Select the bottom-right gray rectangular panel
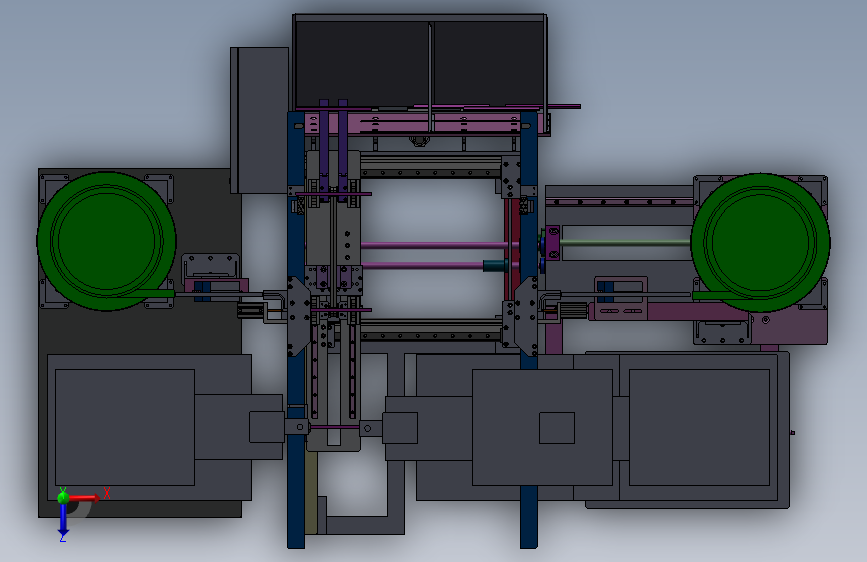 click(699, 428)
